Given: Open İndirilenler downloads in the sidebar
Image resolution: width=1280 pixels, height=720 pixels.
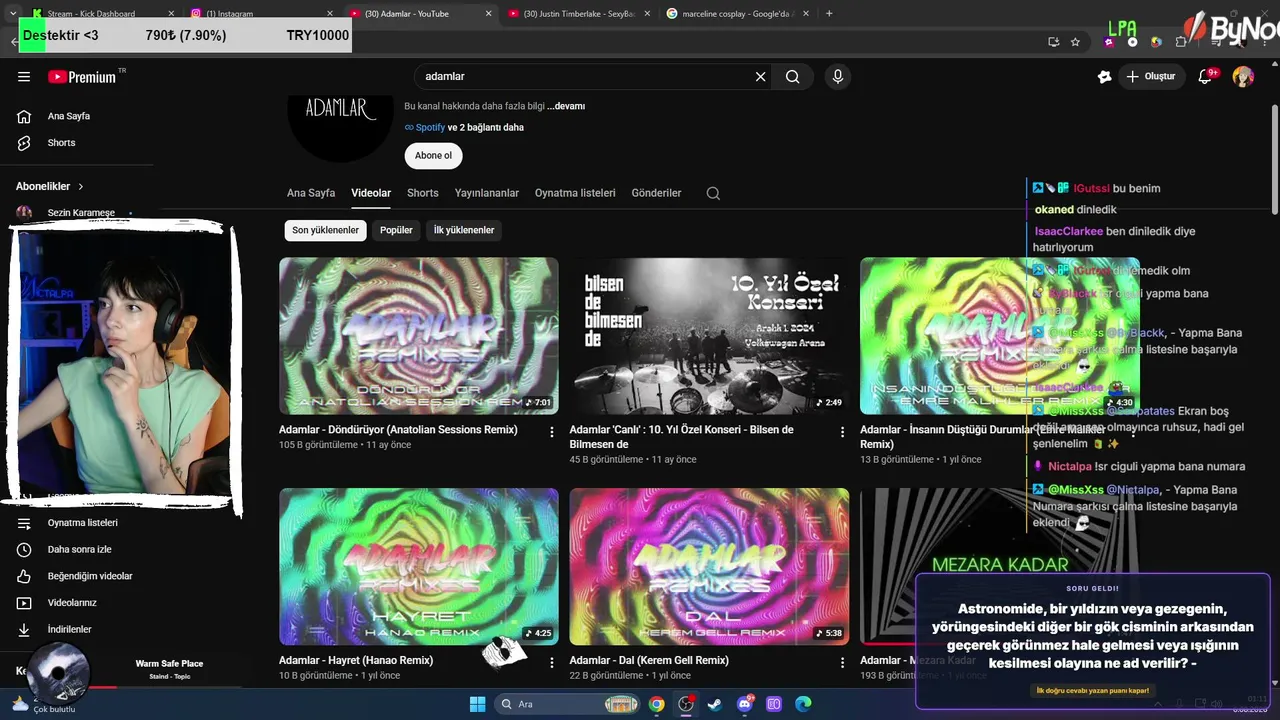Looking at the screenshot, I should point(77,630).
